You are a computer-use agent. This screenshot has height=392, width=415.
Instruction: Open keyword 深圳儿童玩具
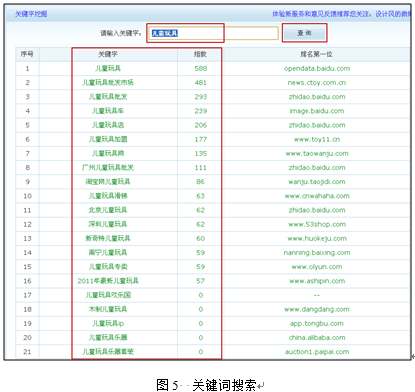(x=108, y=224)
